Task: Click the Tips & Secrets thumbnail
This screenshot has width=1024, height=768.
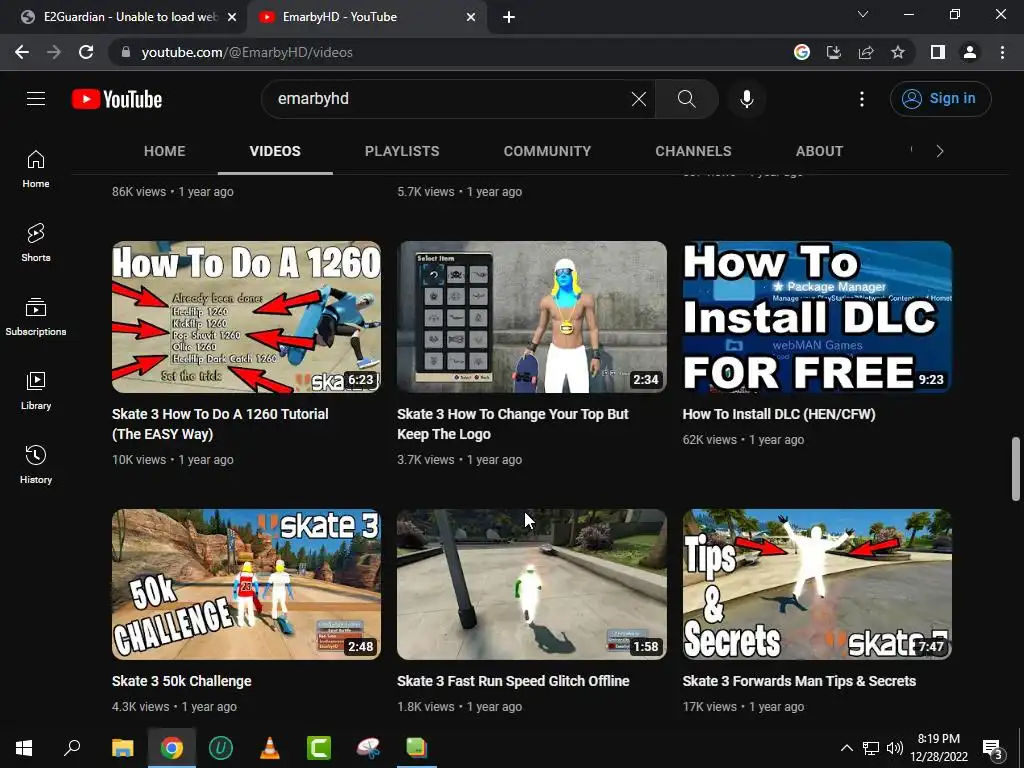Action: 817,584
